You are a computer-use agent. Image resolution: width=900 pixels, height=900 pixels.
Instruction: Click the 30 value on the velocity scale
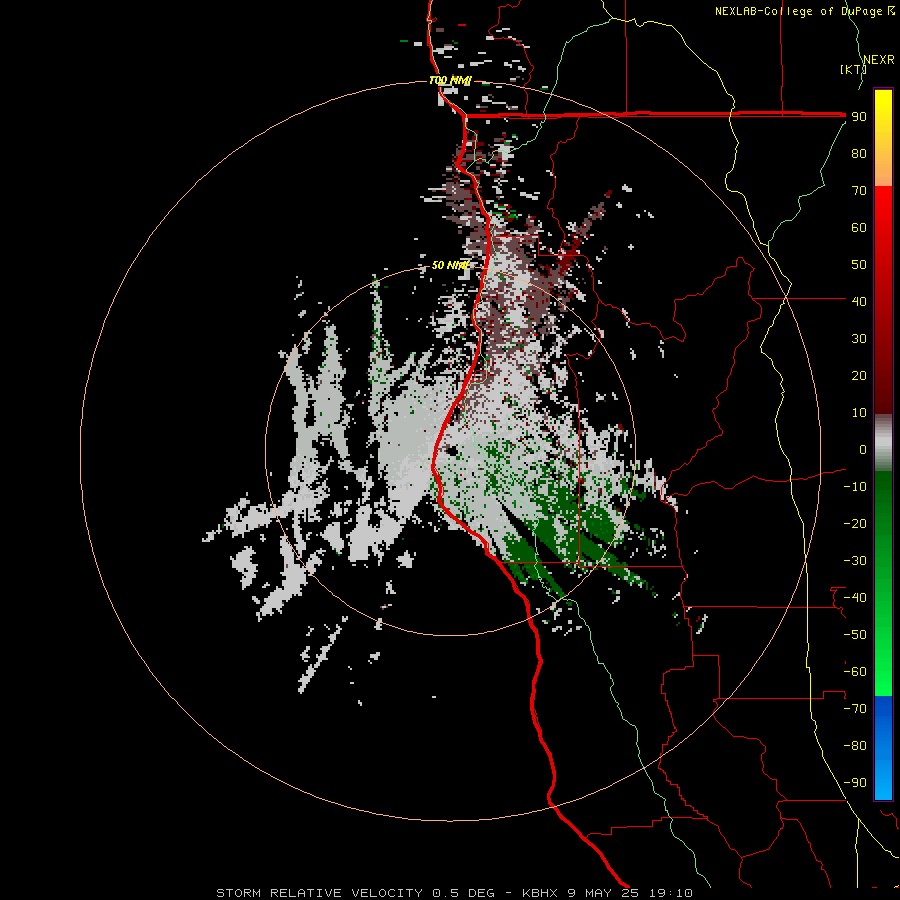859,339
